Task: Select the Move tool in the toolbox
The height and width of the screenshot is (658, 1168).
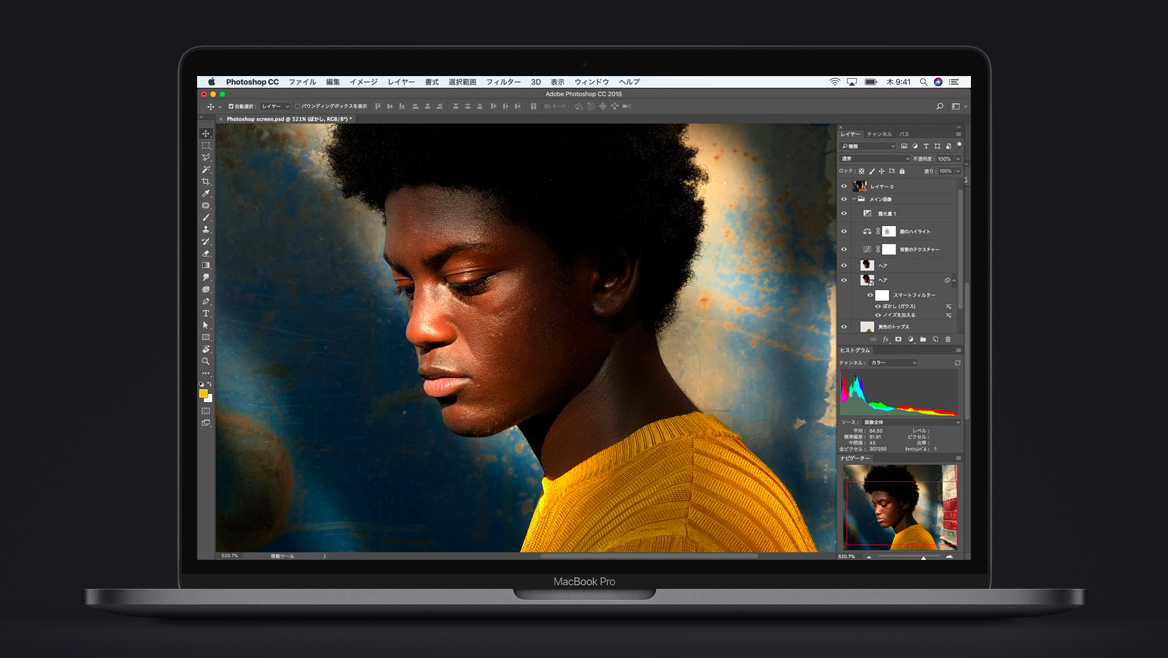Action: 206,133
